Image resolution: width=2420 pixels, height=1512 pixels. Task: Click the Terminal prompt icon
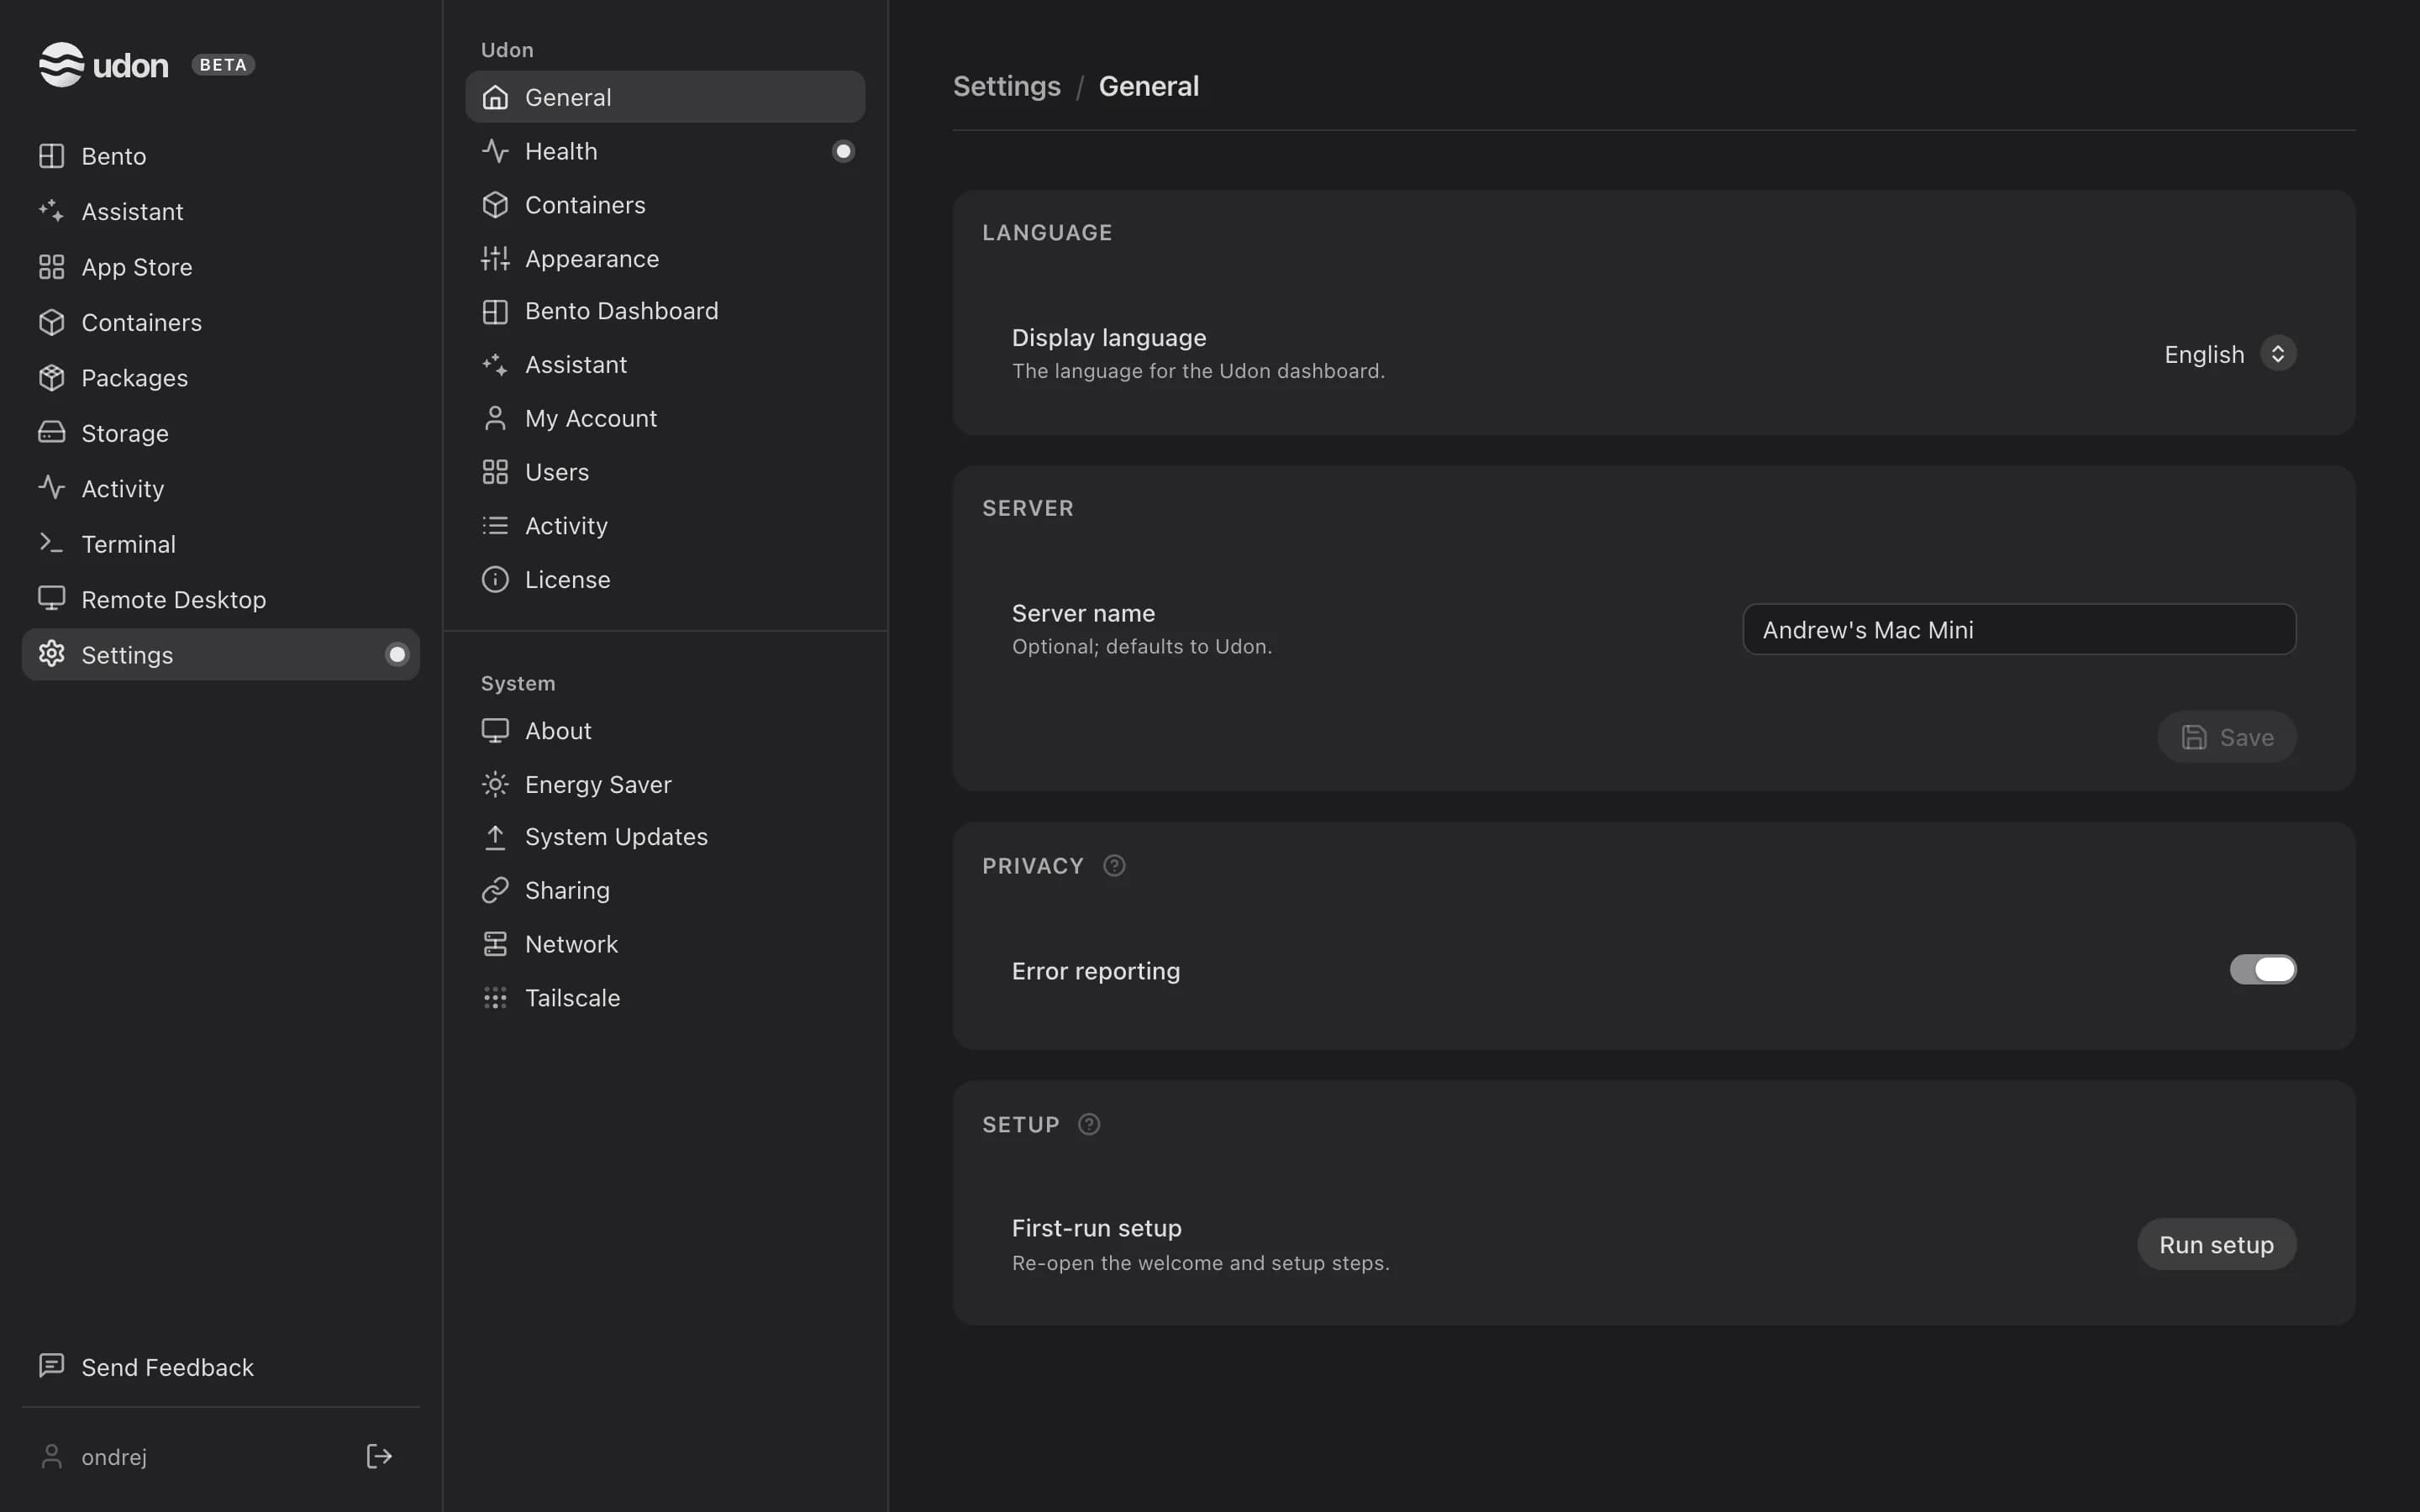[x=51, y=544]
